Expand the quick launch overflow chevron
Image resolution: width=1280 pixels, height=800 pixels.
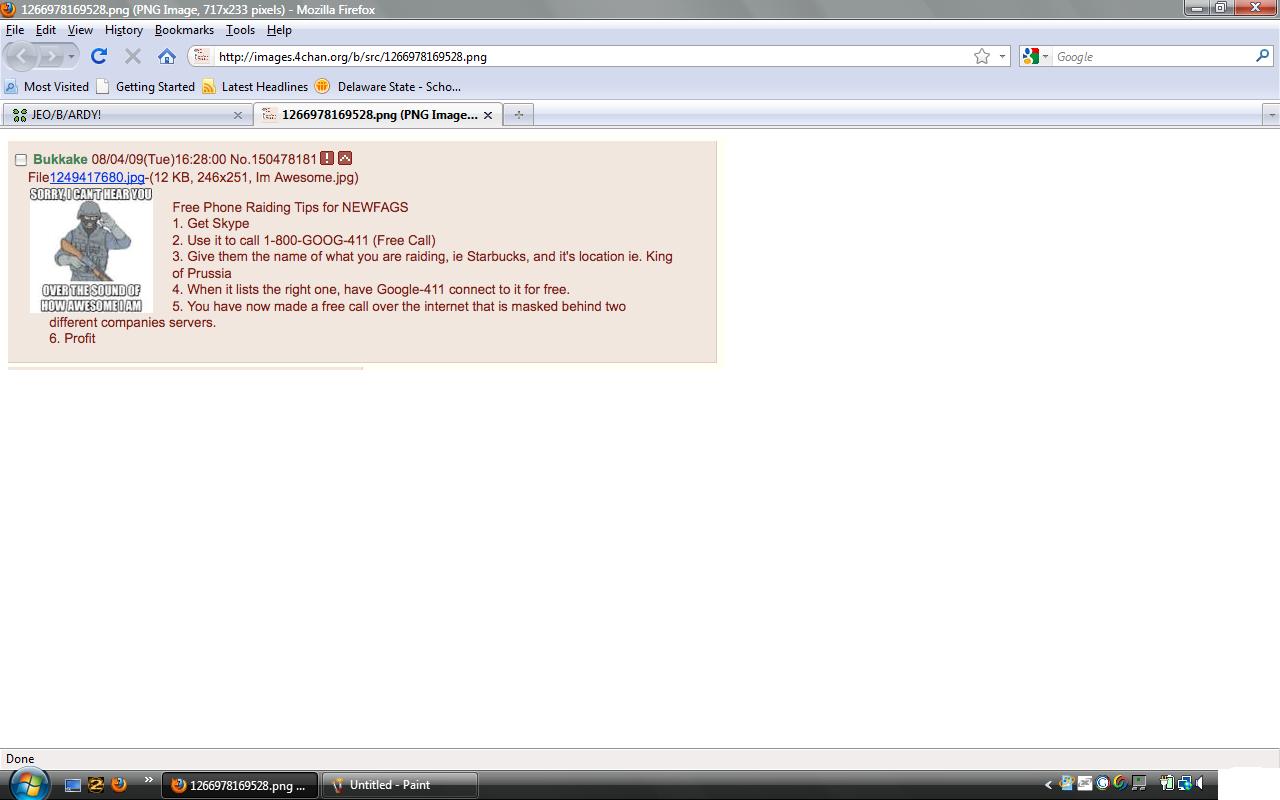(x=149, y=781)
